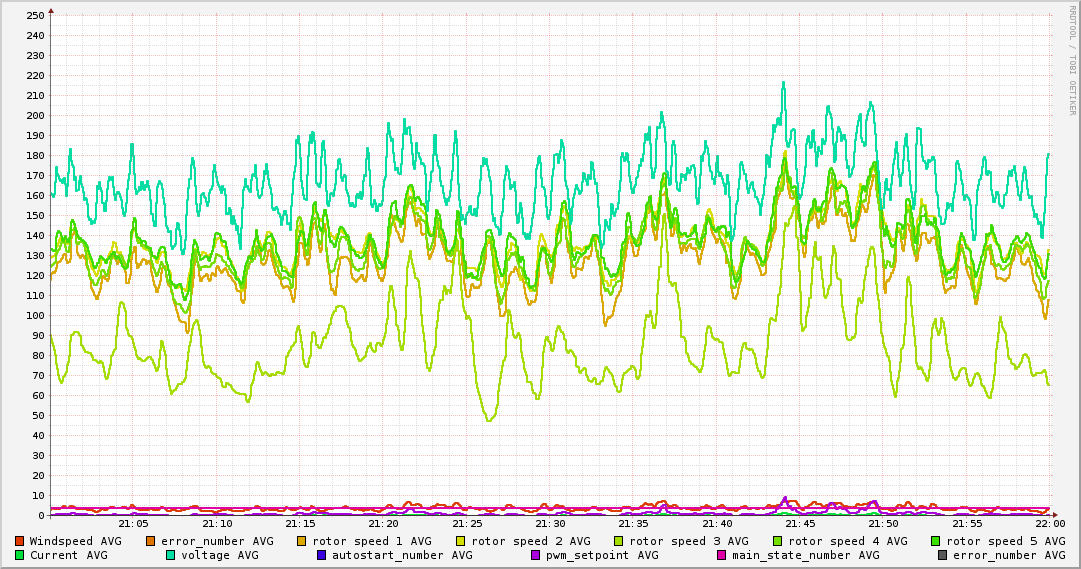Click the rotor speed 1 AVG color swatch
The image size is (1081, 569).
[x=302, y=541]
